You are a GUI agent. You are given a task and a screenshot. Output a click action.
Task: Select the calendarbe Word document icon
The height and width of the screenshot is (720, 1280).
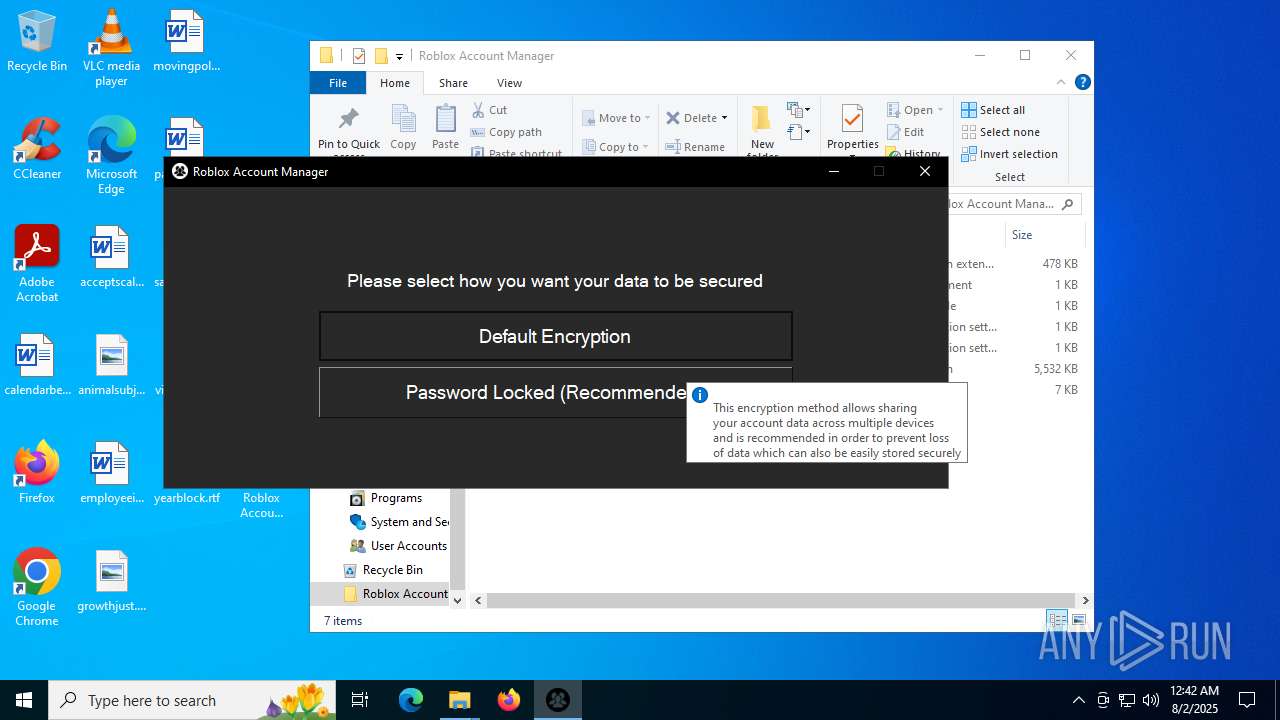(x=37, y=365)
